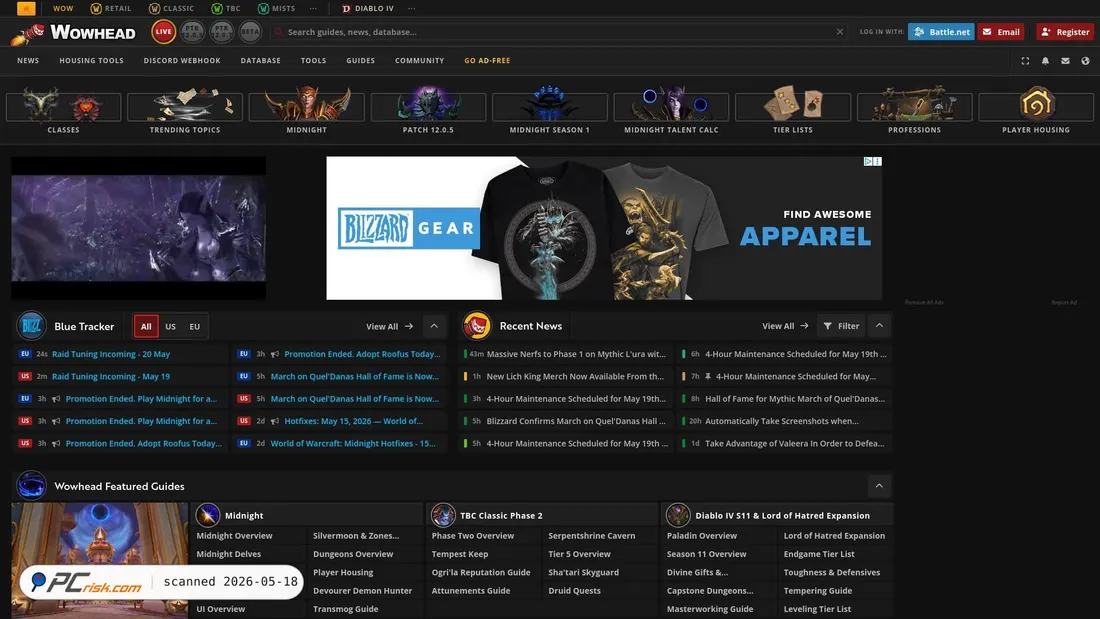
Task: Open the Midnight Talent Calc tile
Action: click(671, 109)
